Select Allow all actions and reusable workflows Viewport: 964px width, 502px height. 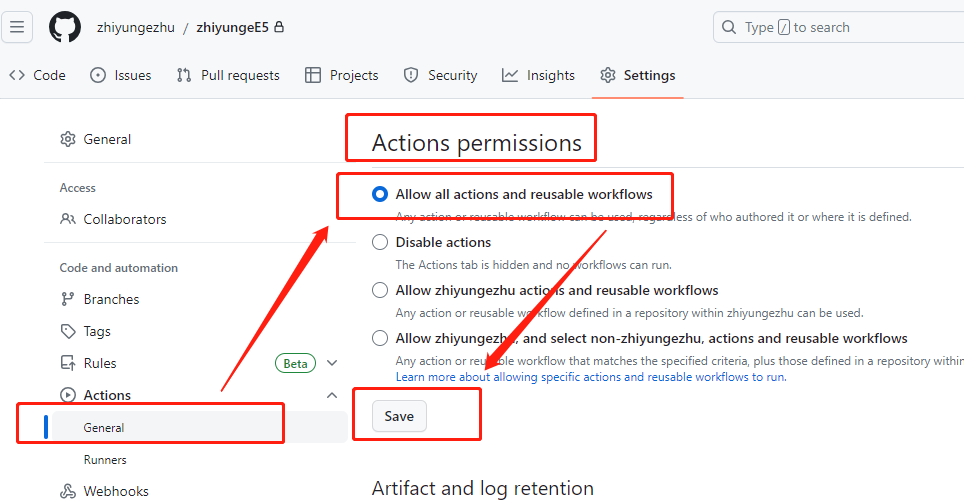pos(380,194)
